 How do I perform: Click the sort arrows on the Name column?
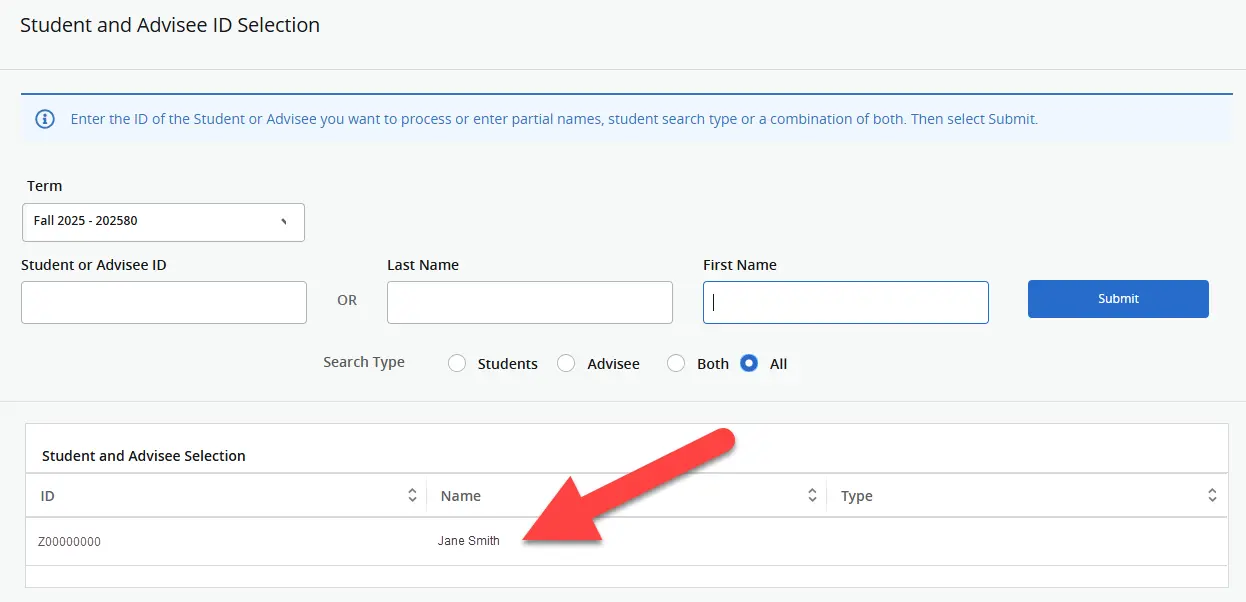click(x=812, y=494)
